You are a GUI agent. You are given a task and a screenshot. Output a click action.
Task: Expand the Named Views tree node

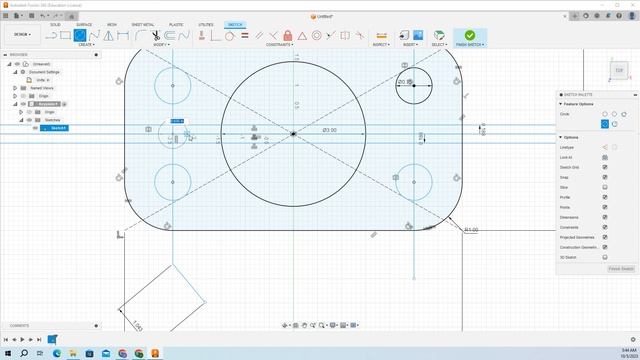15,88
